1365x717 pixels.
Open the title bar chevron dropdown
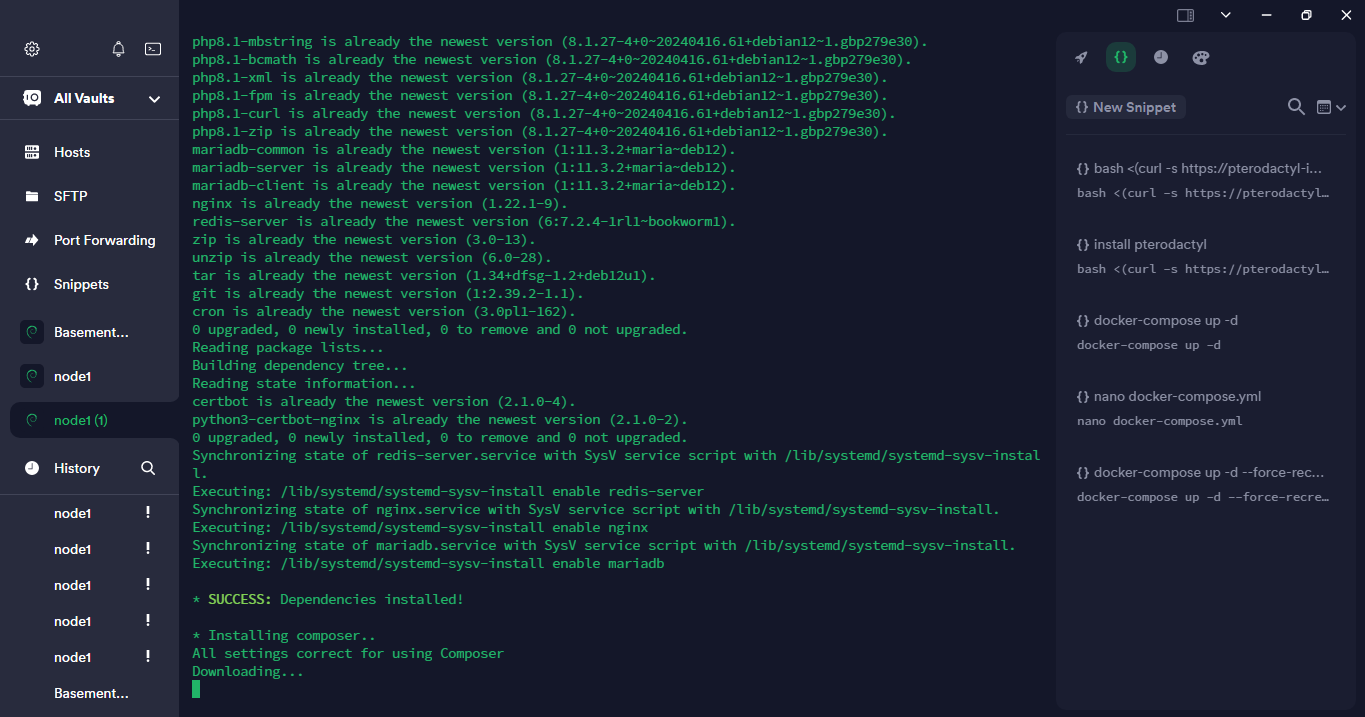click(x=1225, y=15)
